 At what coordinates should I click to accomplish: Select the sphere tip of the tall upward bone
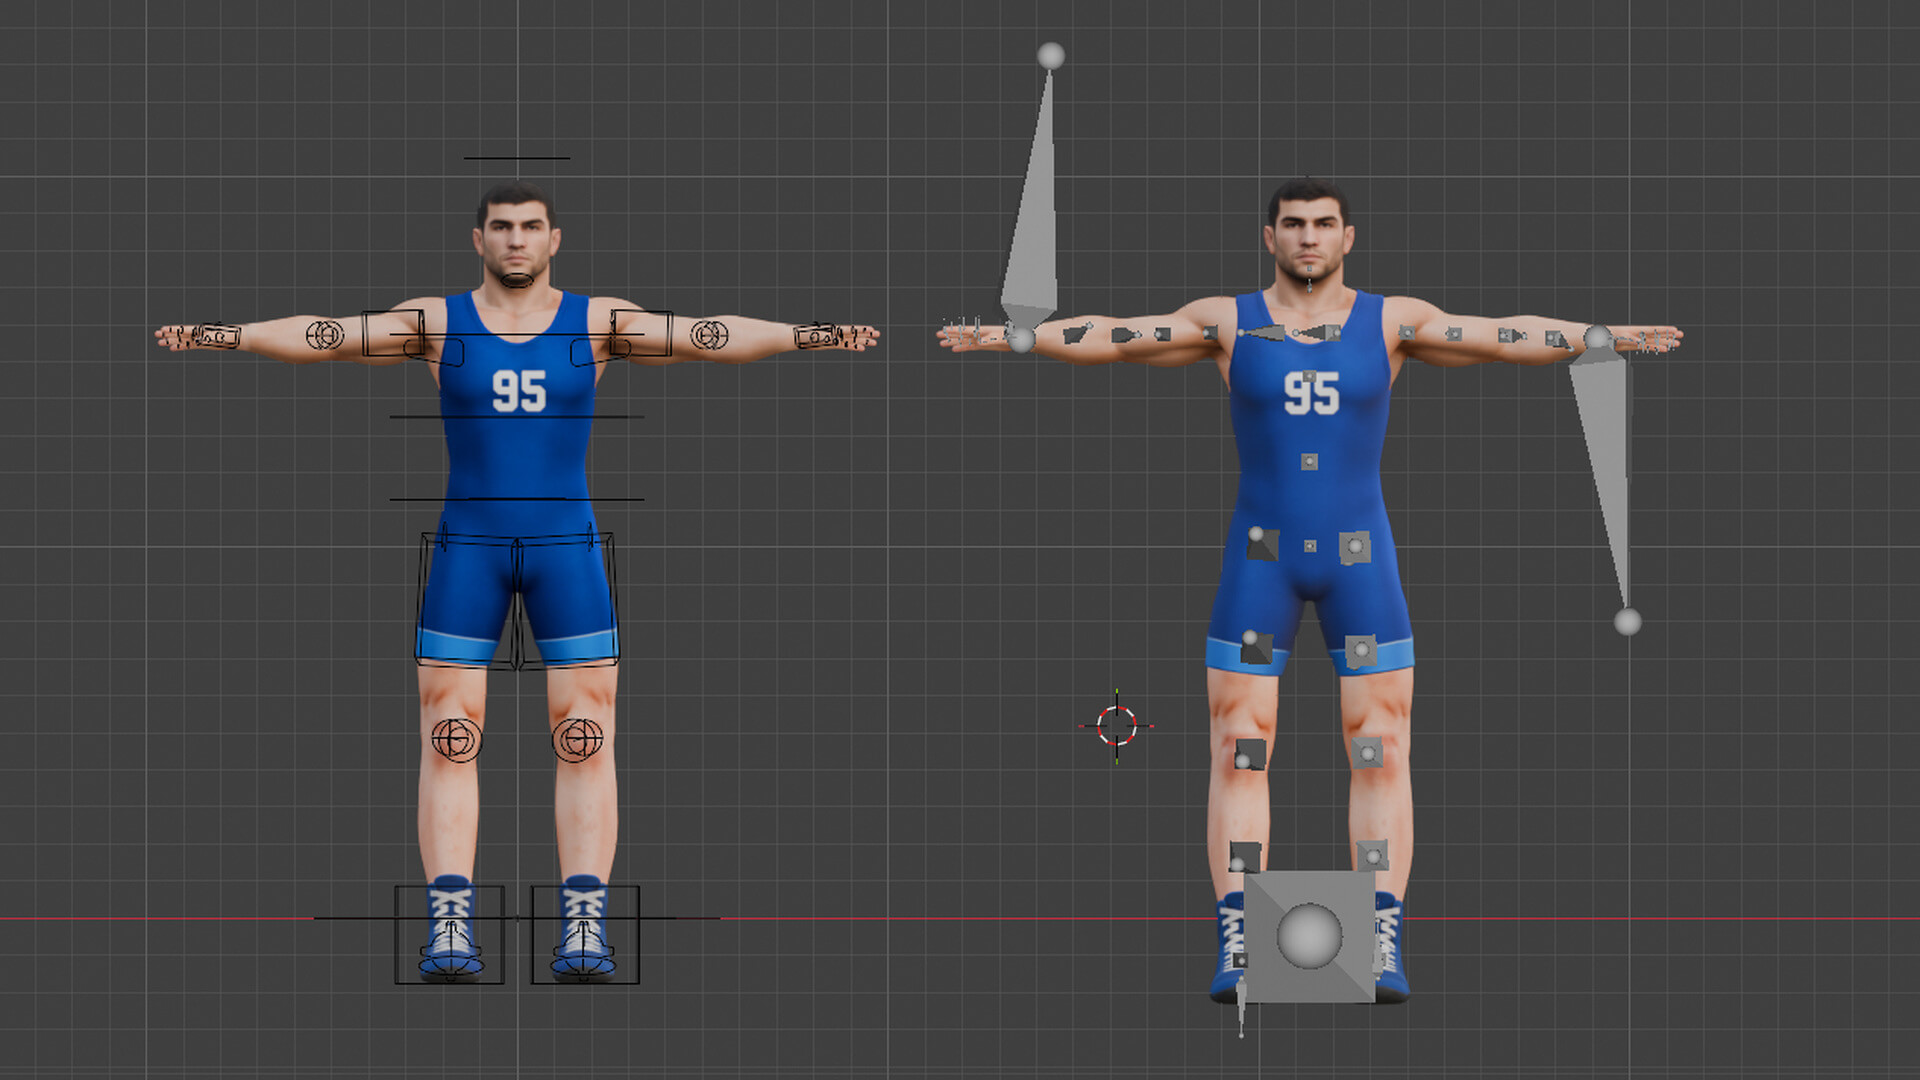tap(1051, 56)
